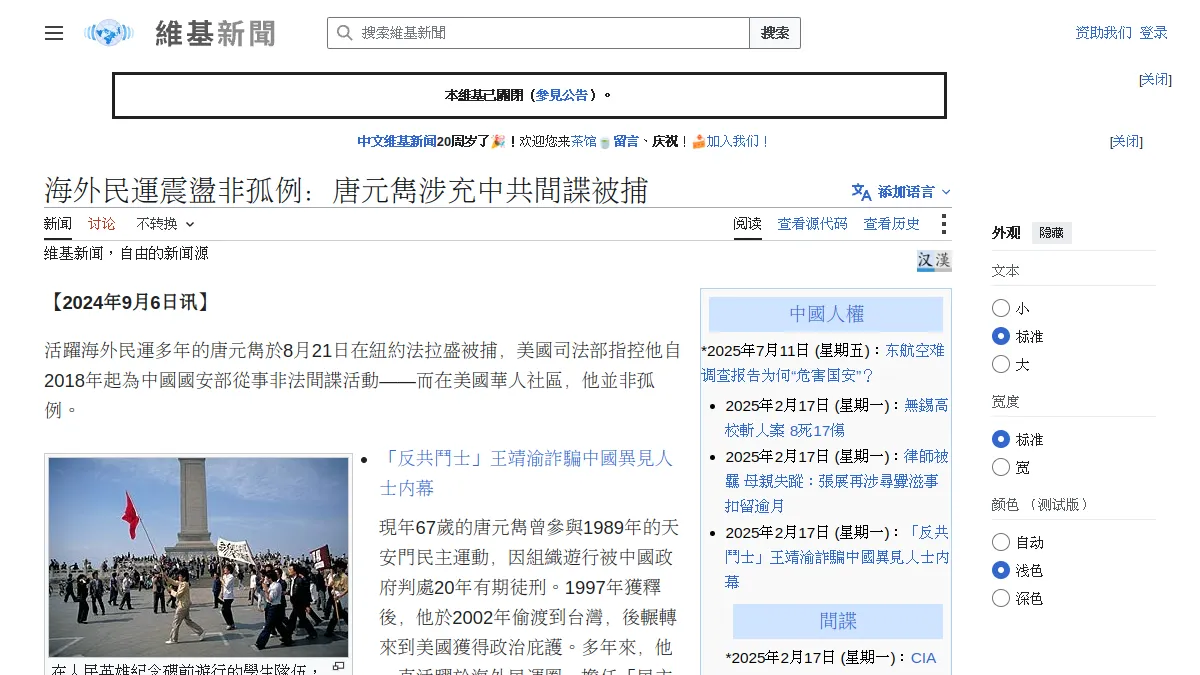The image size is (1200, 675).
Task: Open the 资助我们 donate link
Action: (x=1104, y=33)
